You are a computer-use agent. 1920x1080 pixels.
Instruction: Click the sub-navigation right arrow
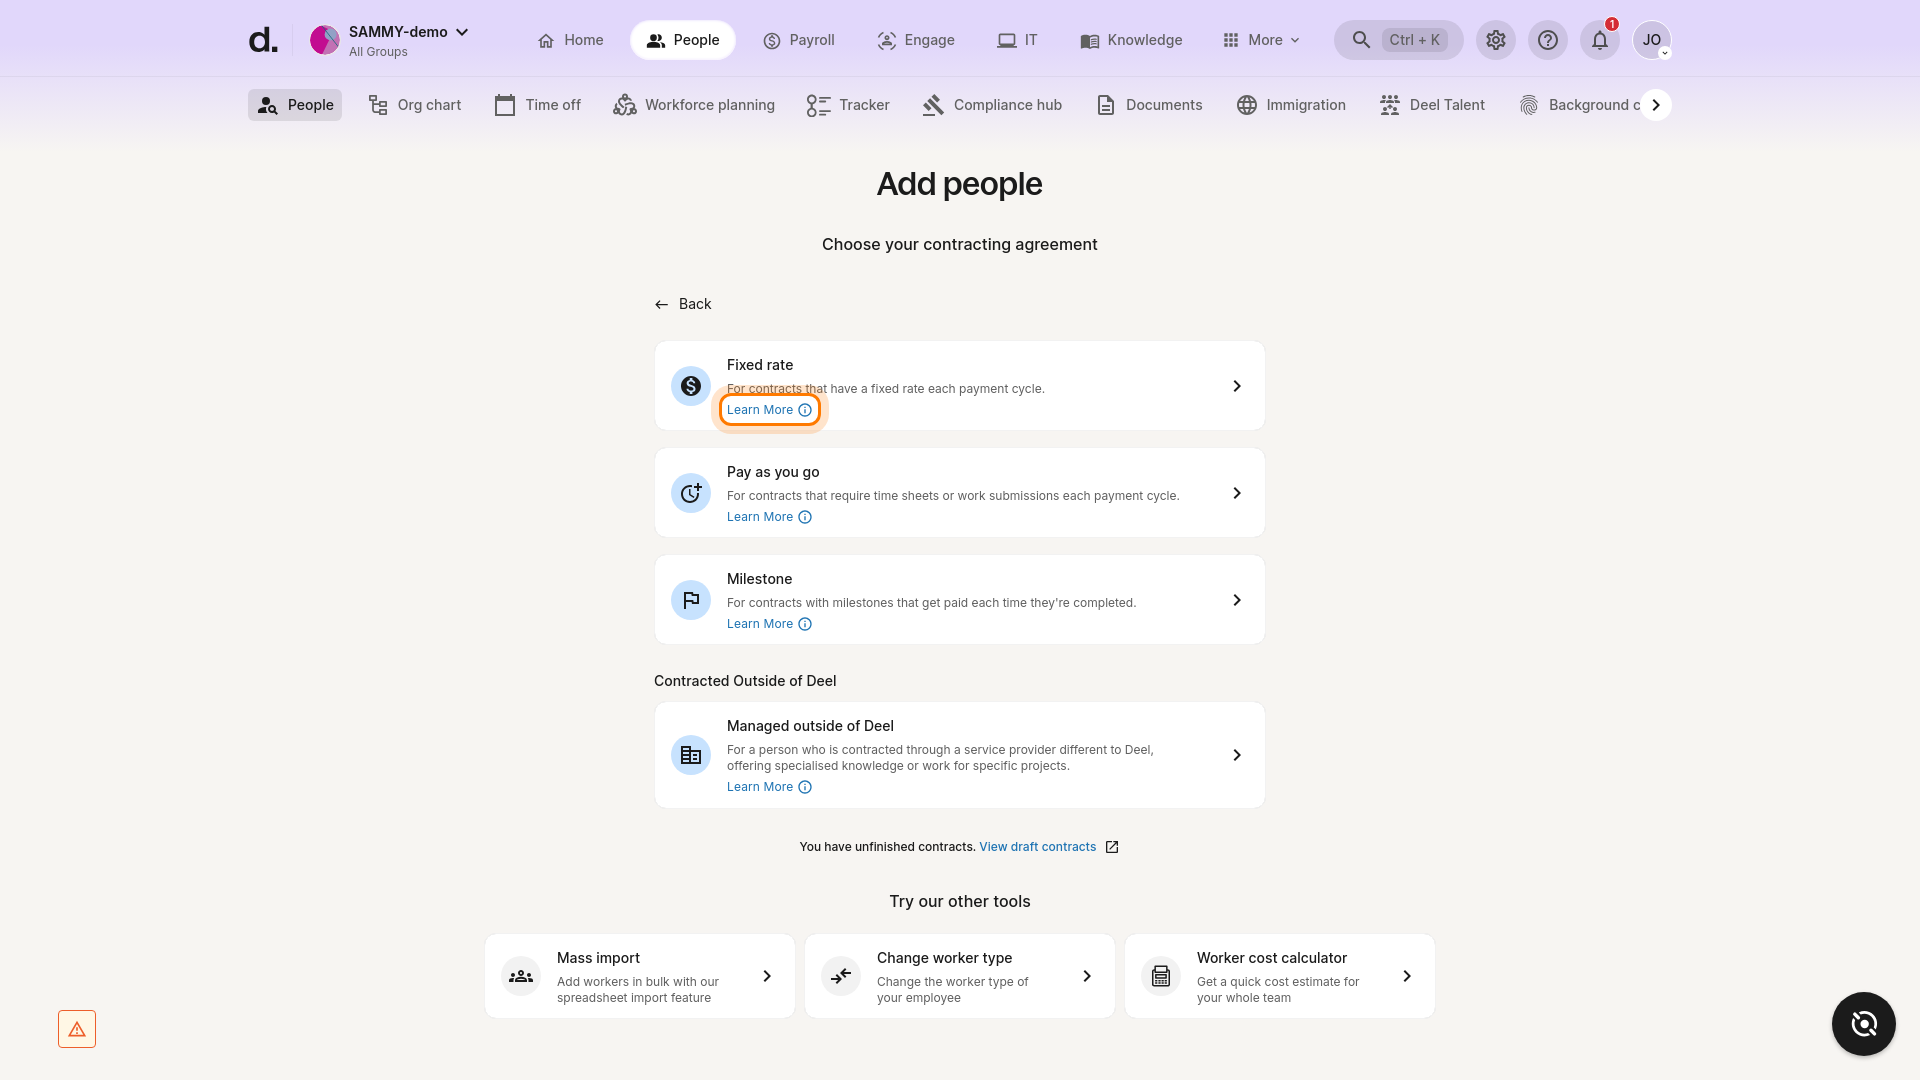[x=1656, y=105]
